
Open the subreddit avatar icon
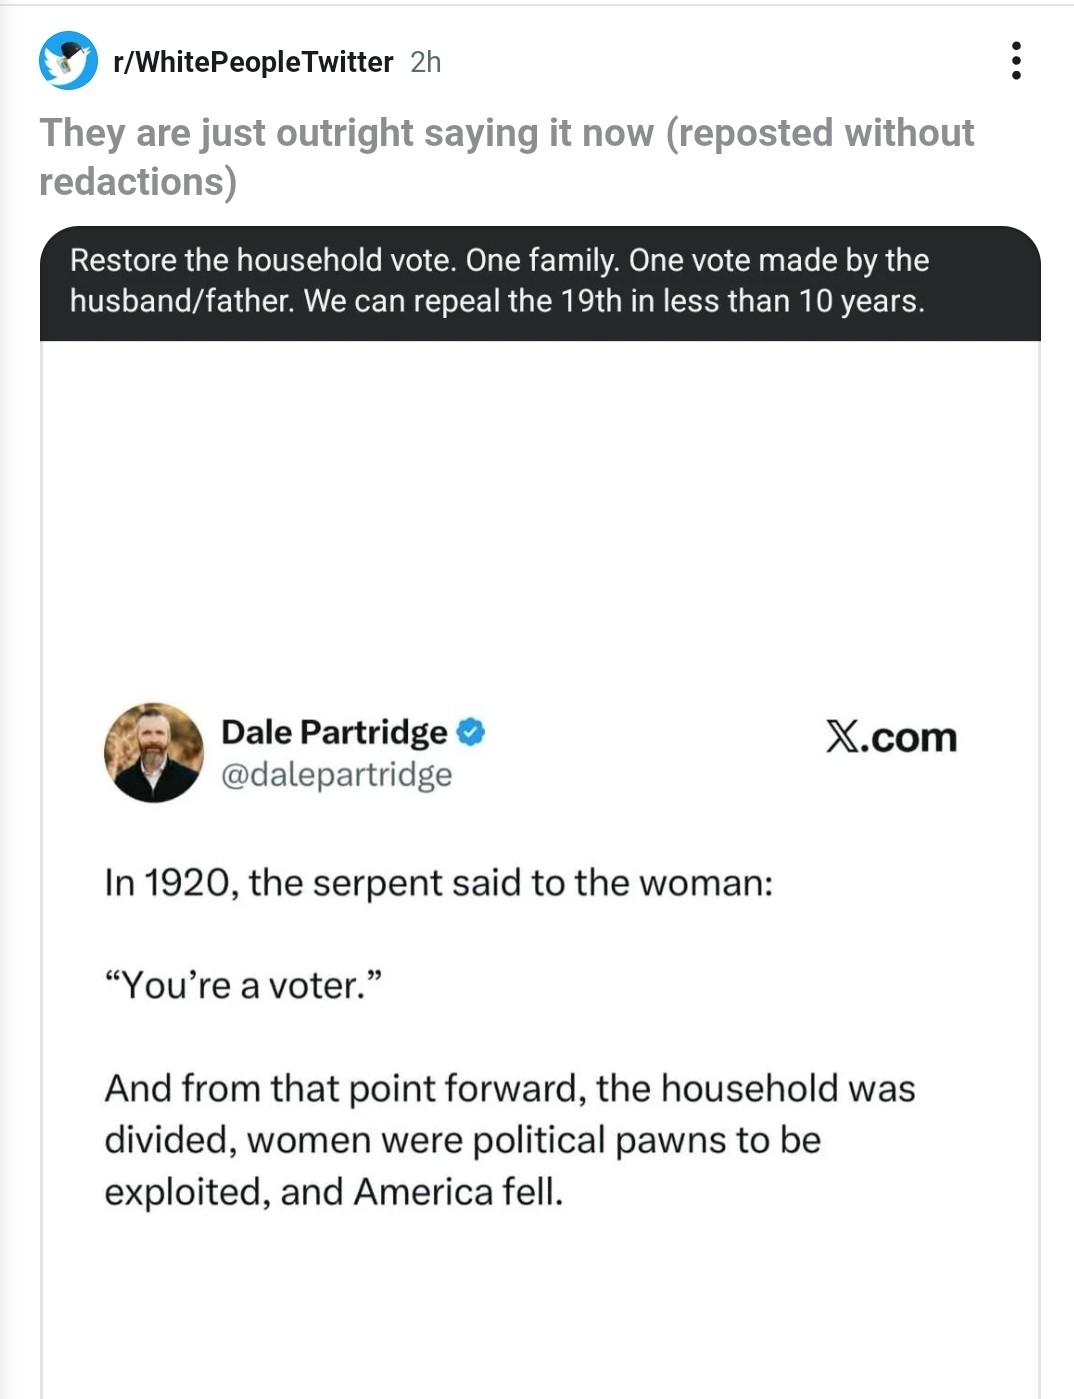(x=68, y=61)
